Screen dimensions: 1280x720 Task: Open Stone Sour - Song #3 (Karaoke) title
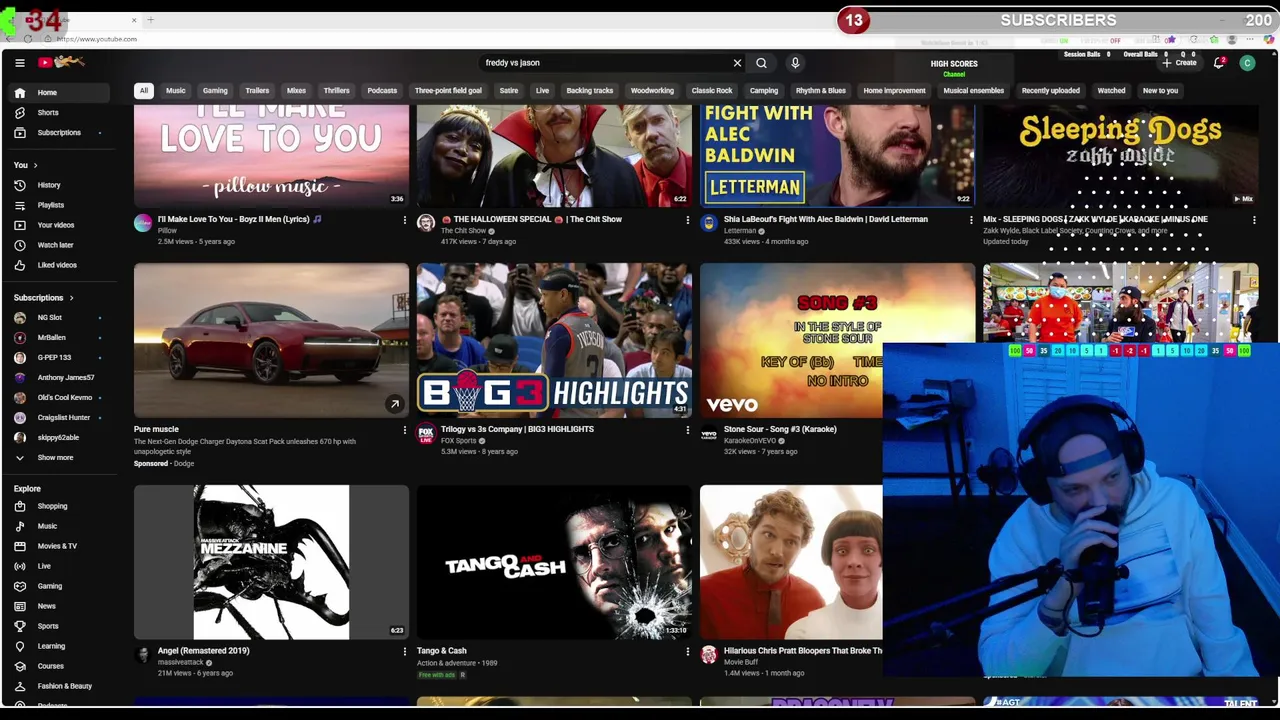tap(780, 429)
